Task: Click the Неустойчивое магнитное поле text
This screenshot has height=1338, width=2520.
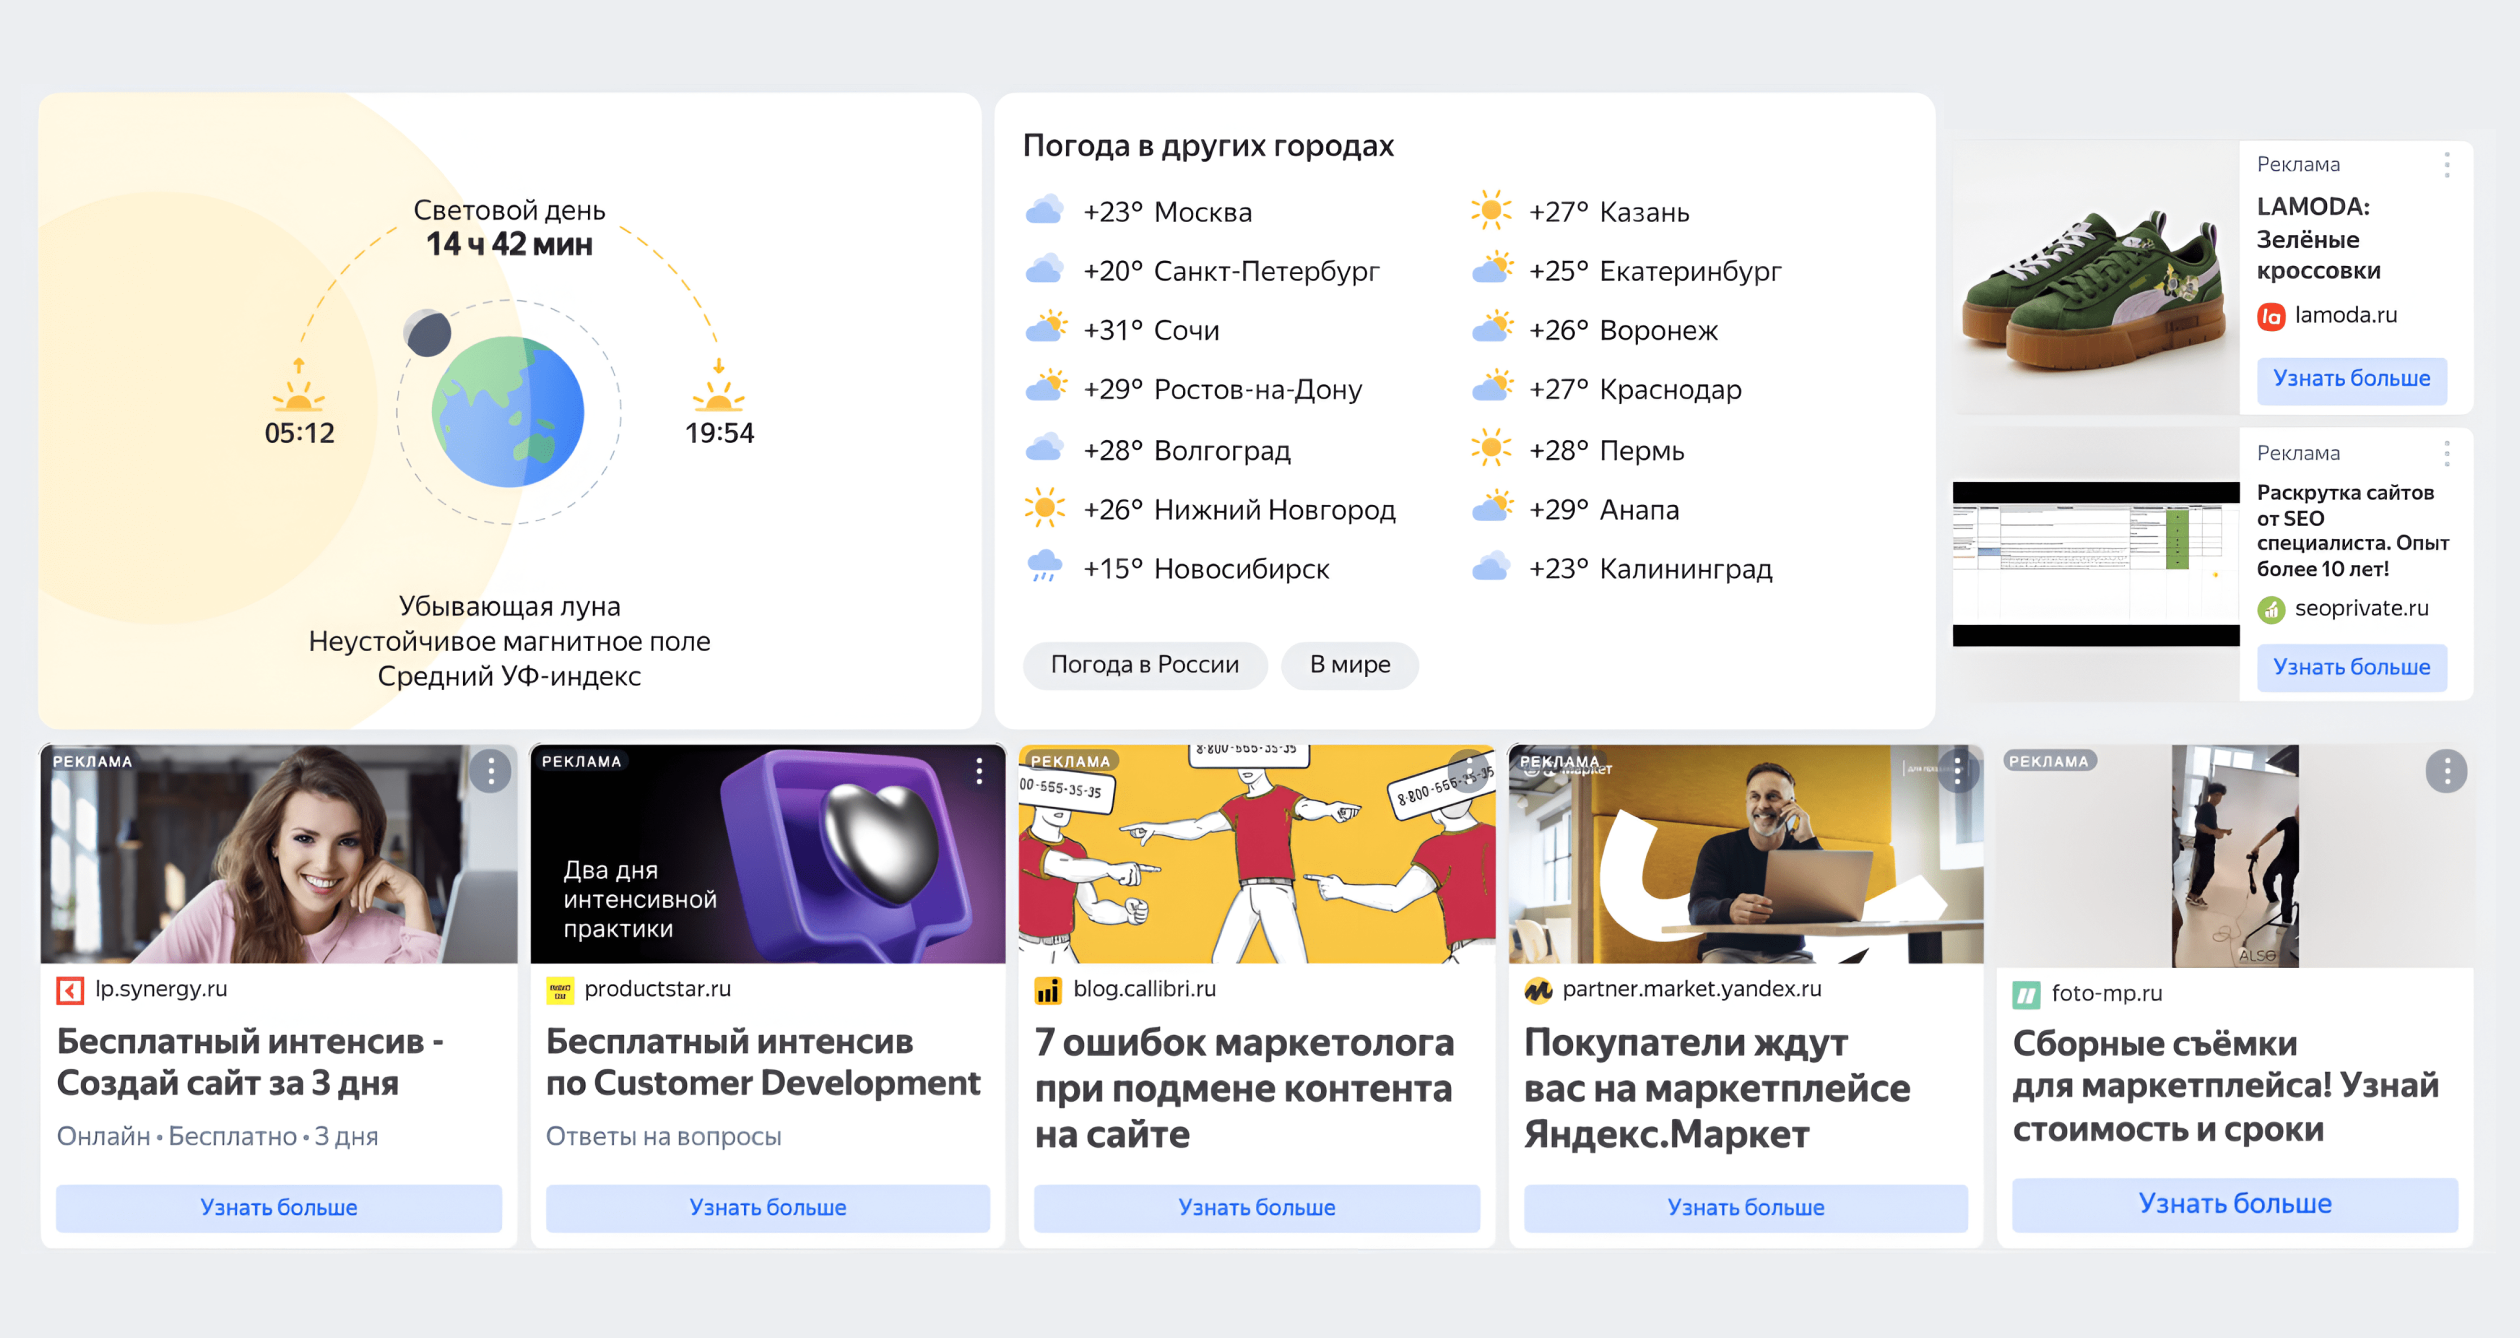Action: click(509, 642)
